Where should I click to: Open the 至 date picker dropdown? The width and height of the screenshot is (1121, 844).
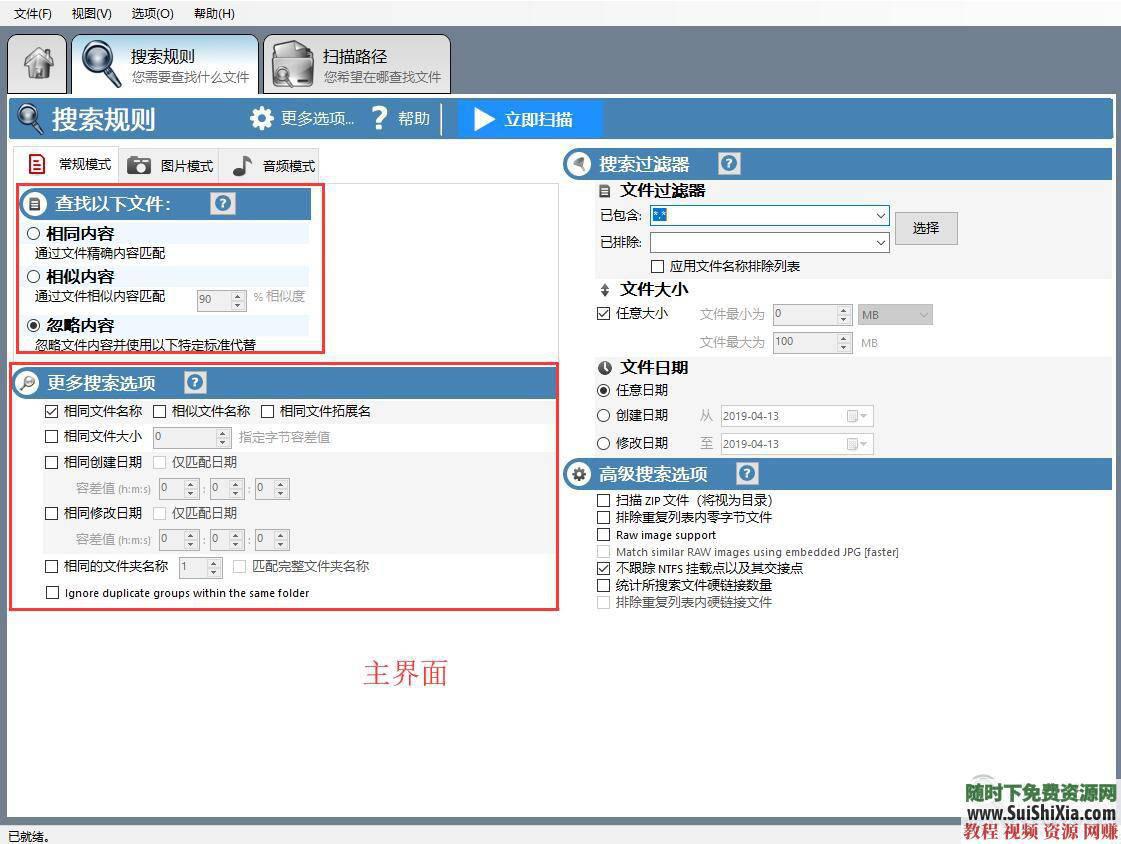[856, 444]
